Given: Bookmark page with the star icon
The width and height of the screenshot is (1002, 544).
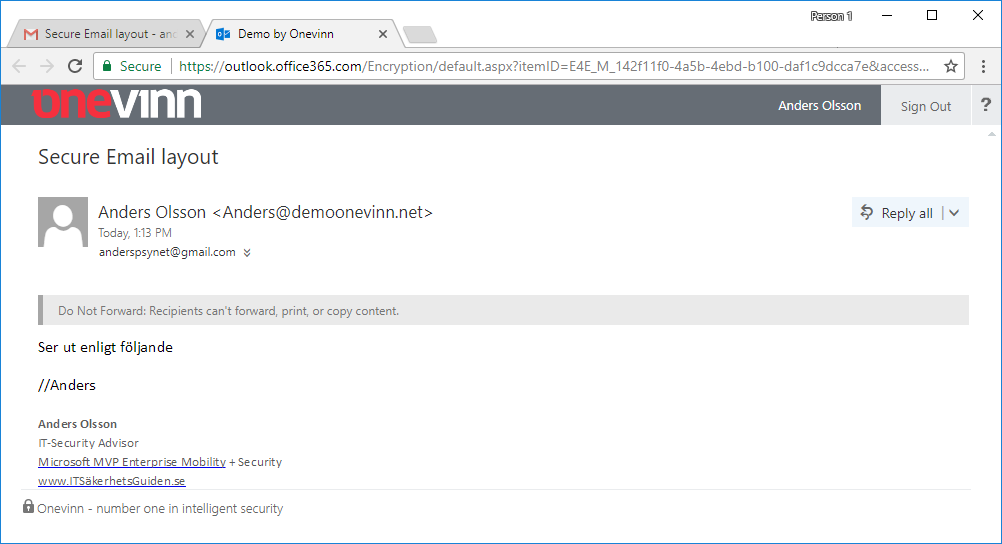Looking at the screenshot, I should point(950,66).
